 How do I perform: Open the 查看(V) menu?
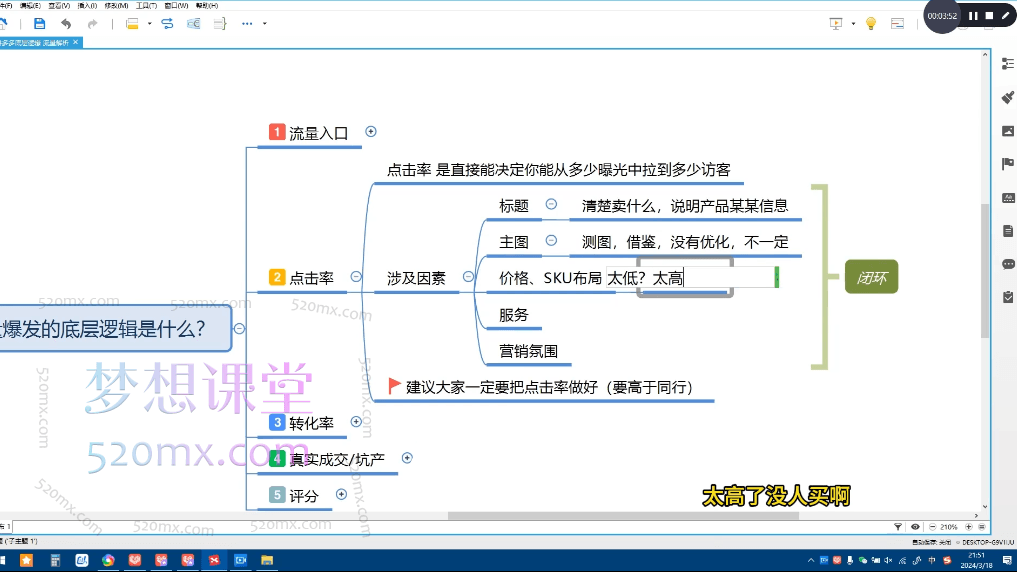point(59,5)
